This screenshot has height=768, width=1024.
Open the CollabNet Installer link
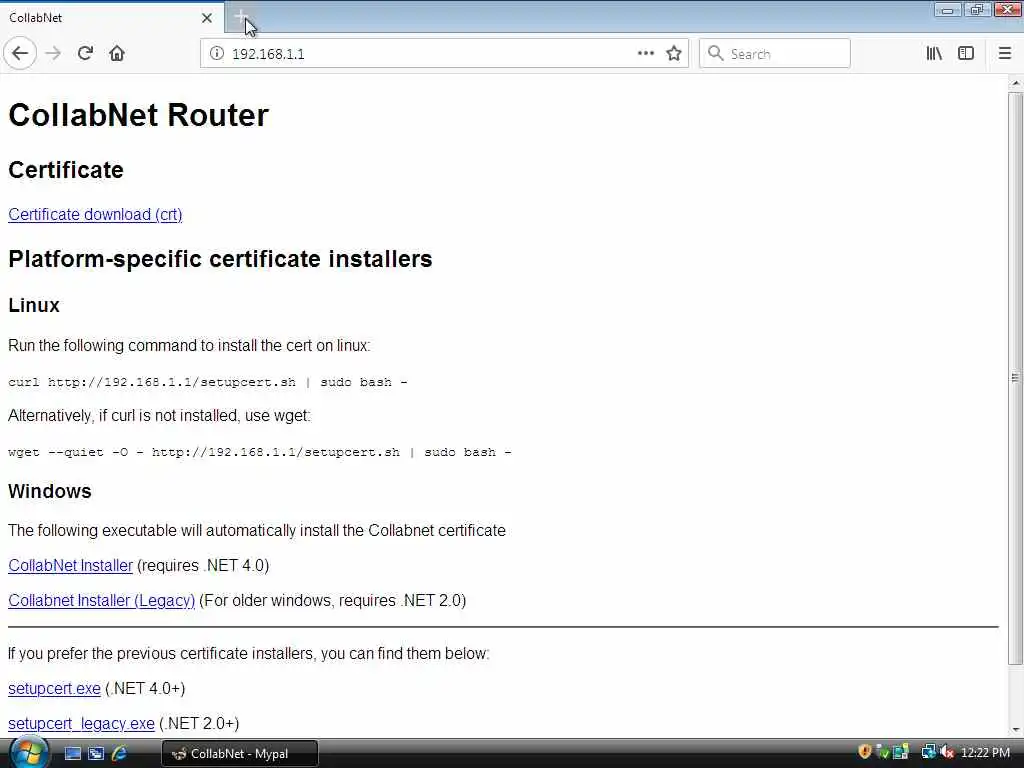(x=71, y=566)
